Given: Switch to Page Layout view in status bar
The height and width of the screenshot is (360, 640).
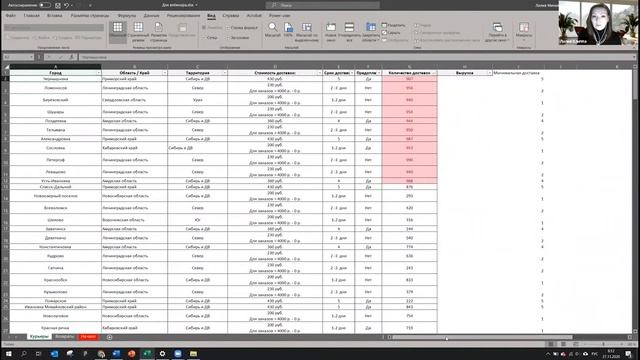Looking at the screenshot, I should tap(563, 344).
